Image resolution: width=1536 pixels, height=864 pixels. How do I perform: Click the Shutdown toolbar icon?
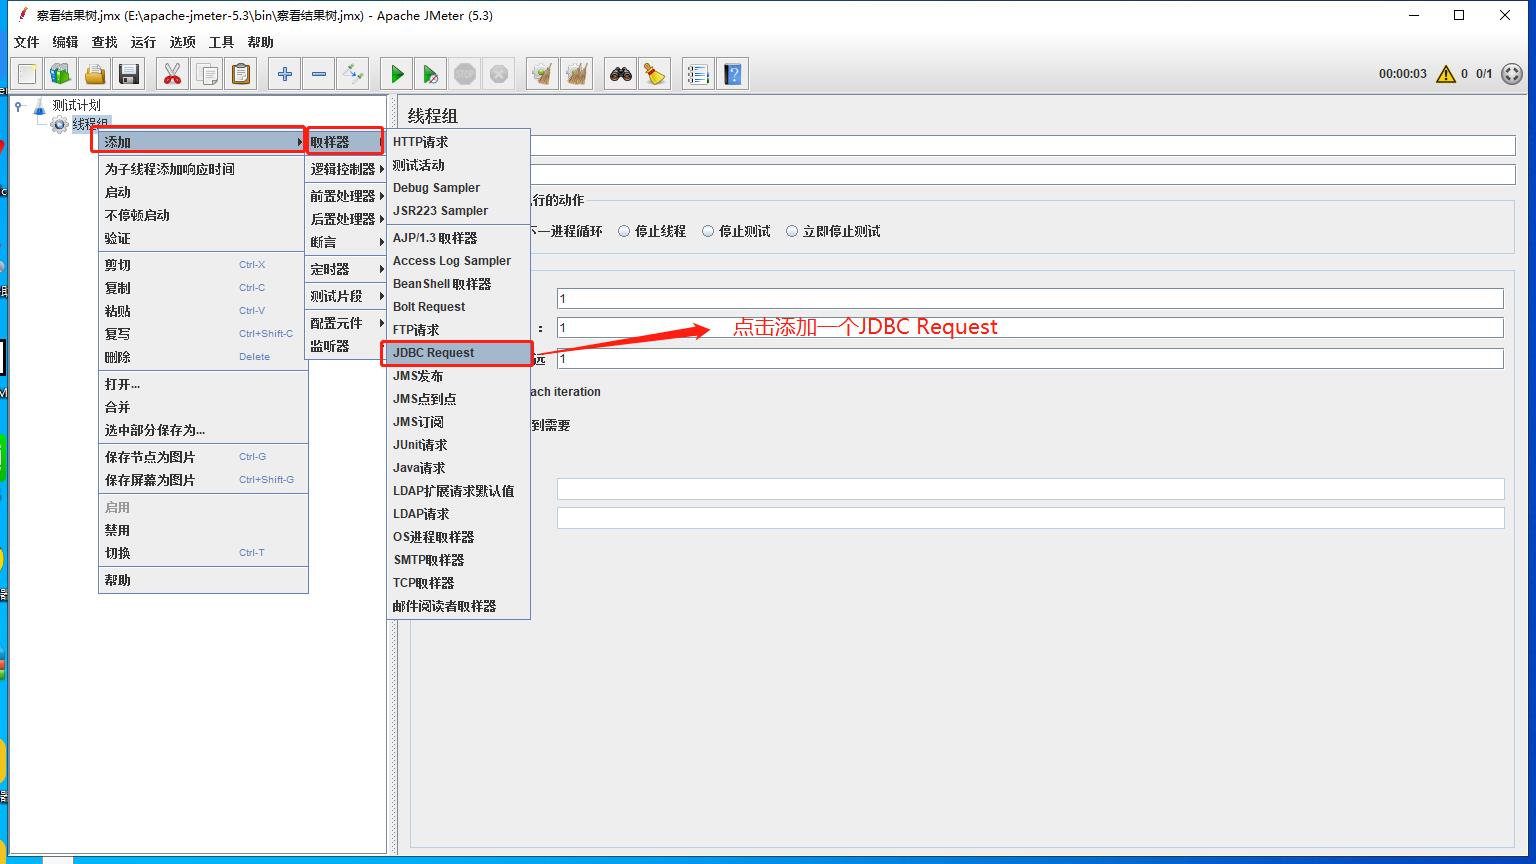click(499, 74)
